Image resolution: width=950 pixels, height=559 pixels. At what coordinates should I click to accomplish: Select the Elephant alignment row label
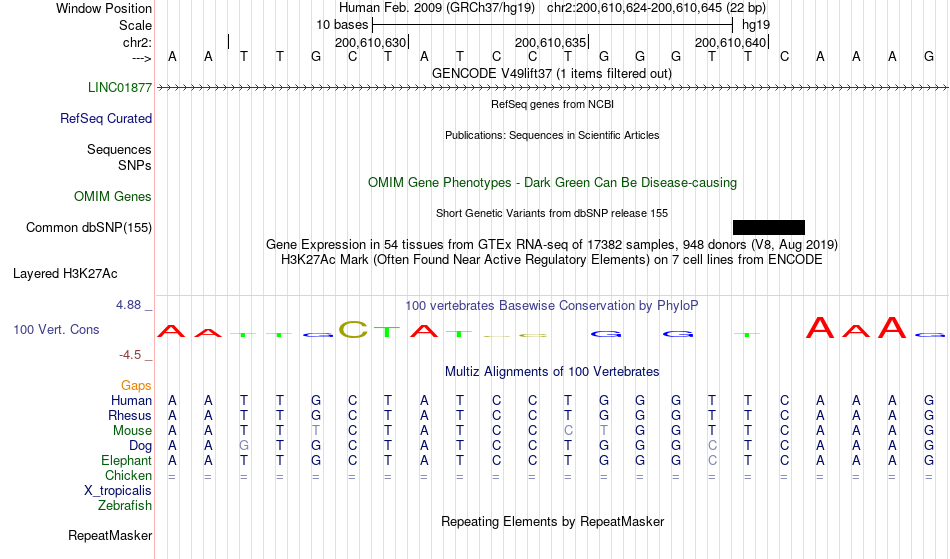coord(127,461)
